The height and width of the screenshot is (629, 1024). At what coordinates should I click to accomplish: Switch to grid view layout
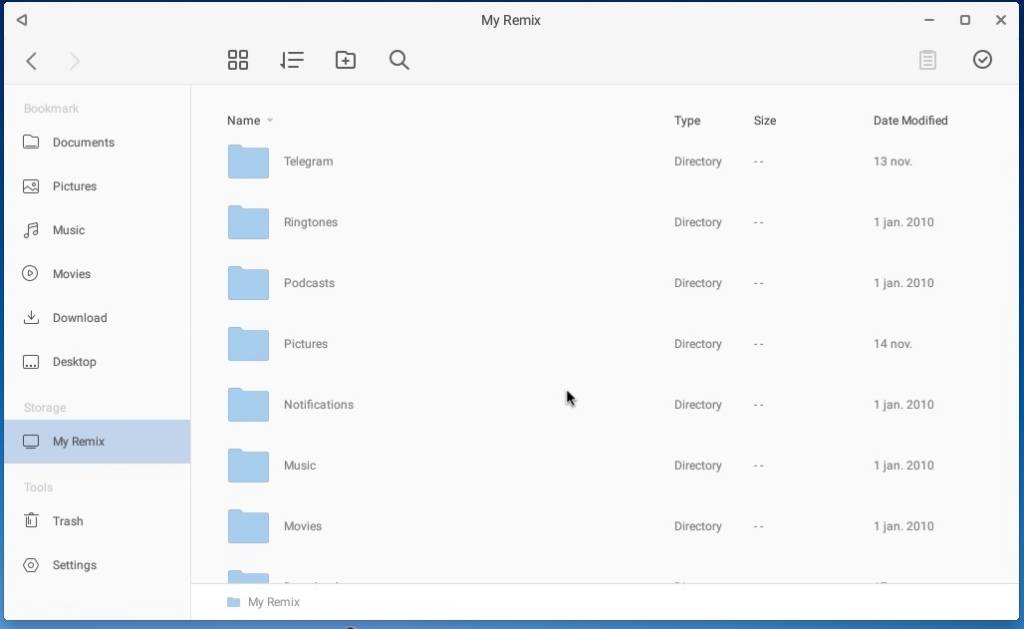pos(238,60)
